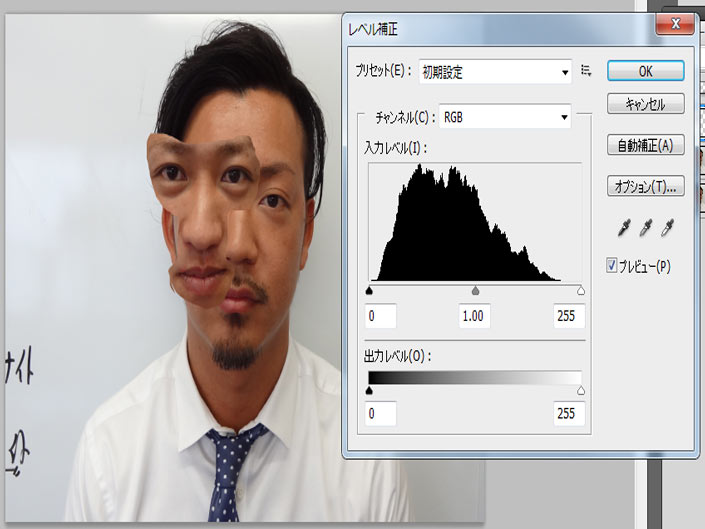Click the output black level slider handle
The image size is (705, 529).
pos(369,390)
